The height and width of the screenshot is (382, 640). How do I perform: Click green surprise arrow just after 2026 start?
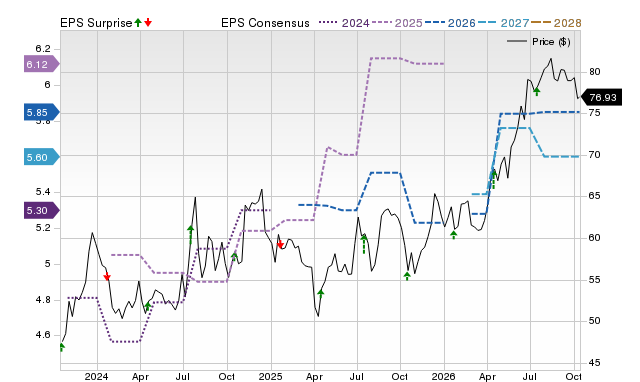pyautogui.click(x=453, y=235)
